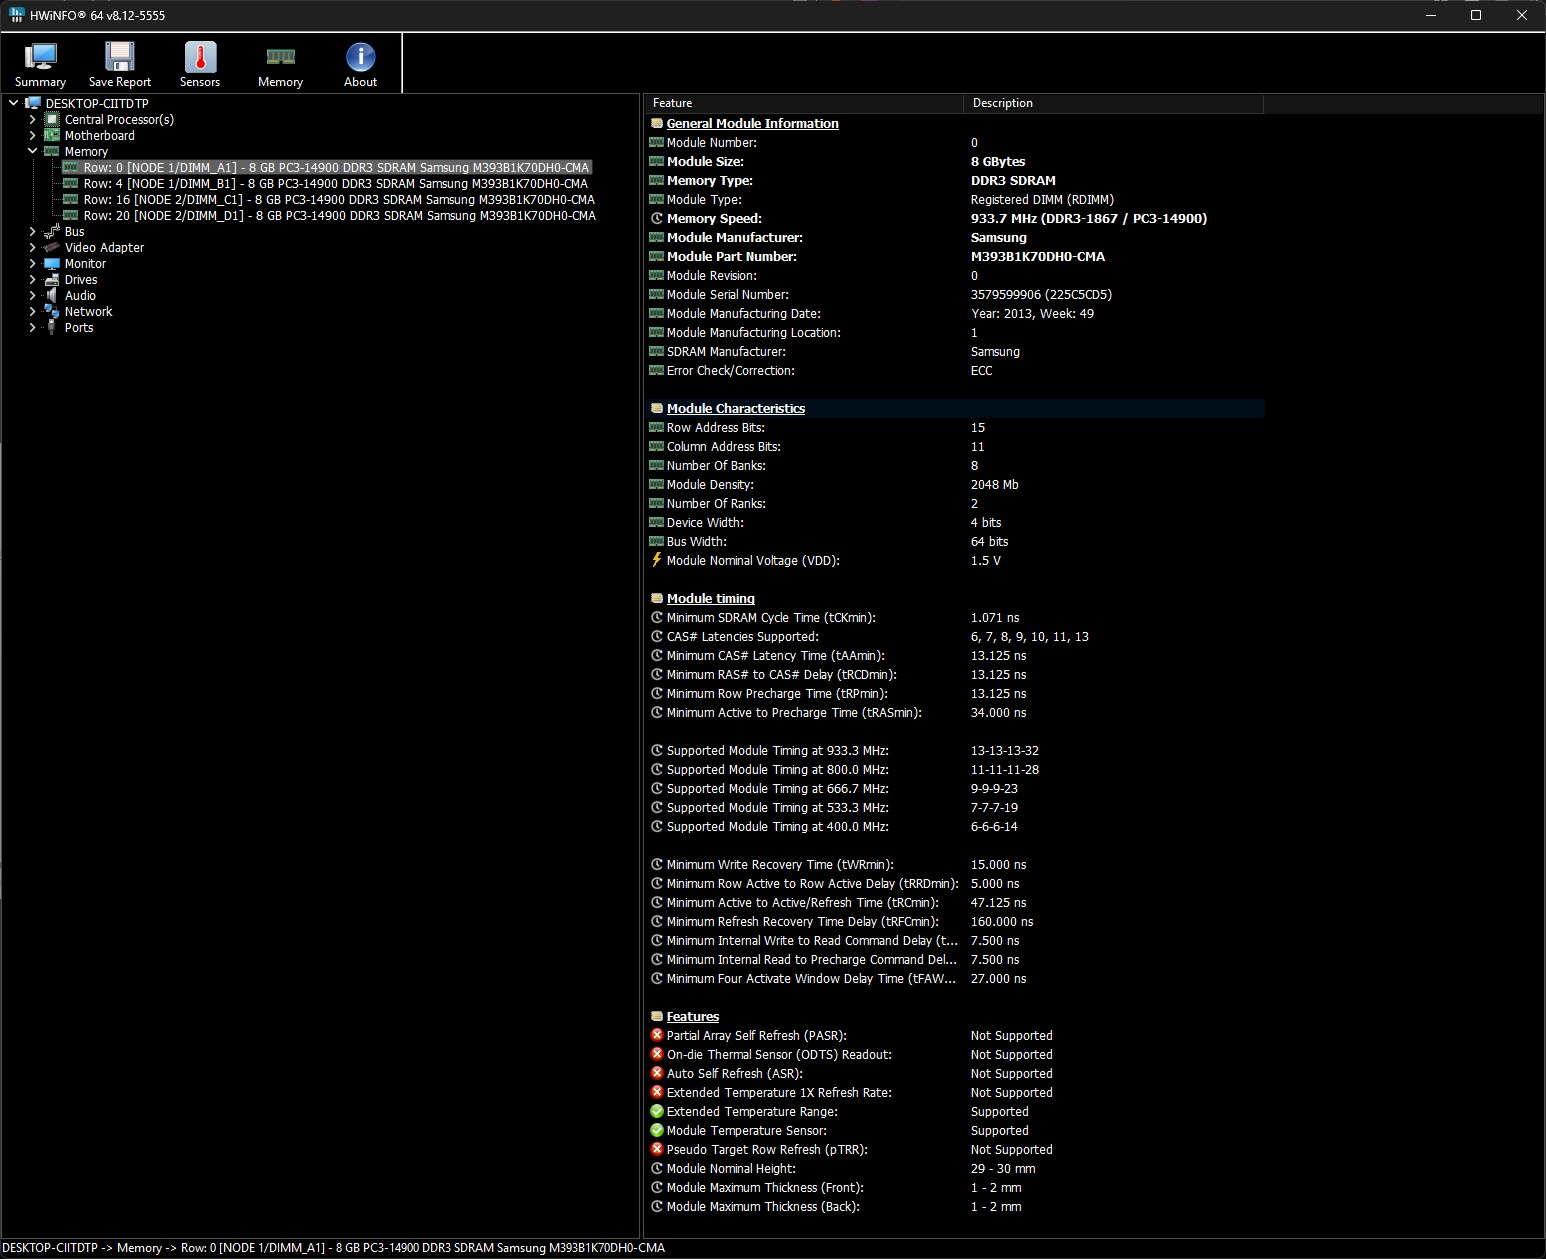Expand the Monitor node
Screen dimensions: 1546x1259
32,263
